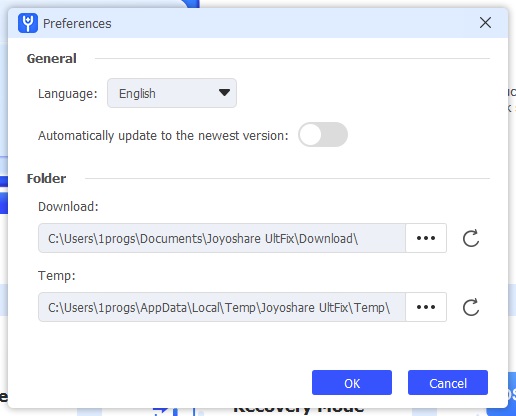Click inside the Download path field
The height and width of the screenshot is (416, 516).
pyautogui.click(x=222, y=238)
